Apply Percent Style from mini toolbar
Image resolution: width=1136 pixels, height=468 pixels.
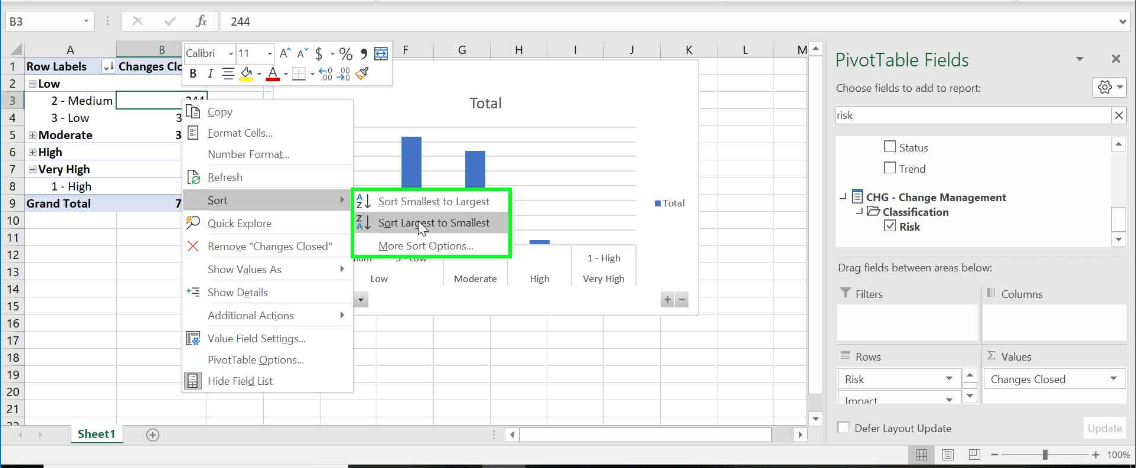[346, 54]
